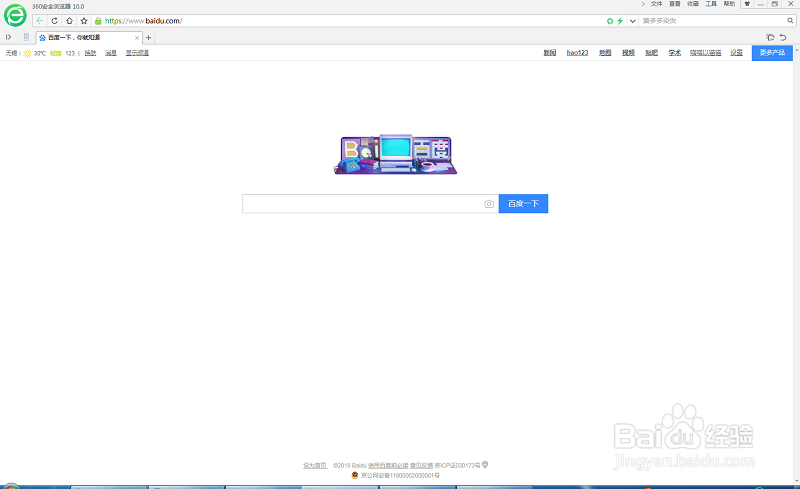The height and width of the screenshot is (489, 800).
Task: Reload the page with refresh icon
Action: [55, 21]
